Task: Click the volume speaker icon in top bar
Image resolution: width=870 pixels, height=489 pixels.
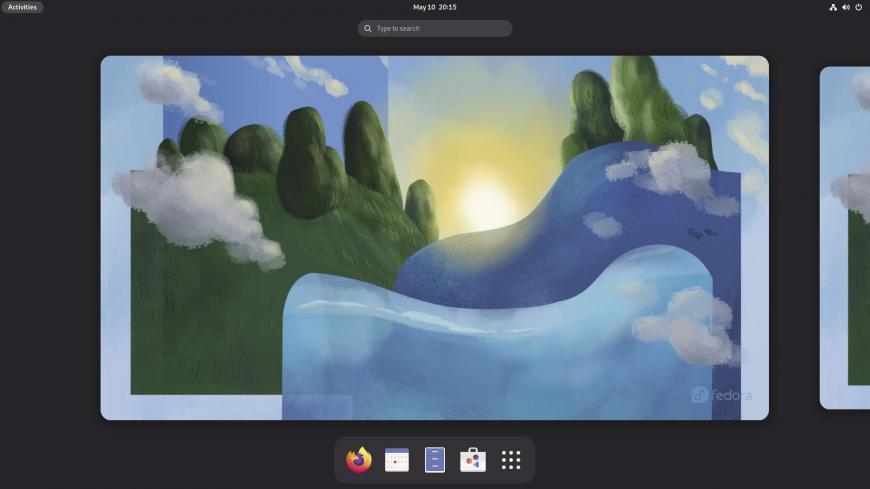Action: pyautogui.click(x=846, y=7)
